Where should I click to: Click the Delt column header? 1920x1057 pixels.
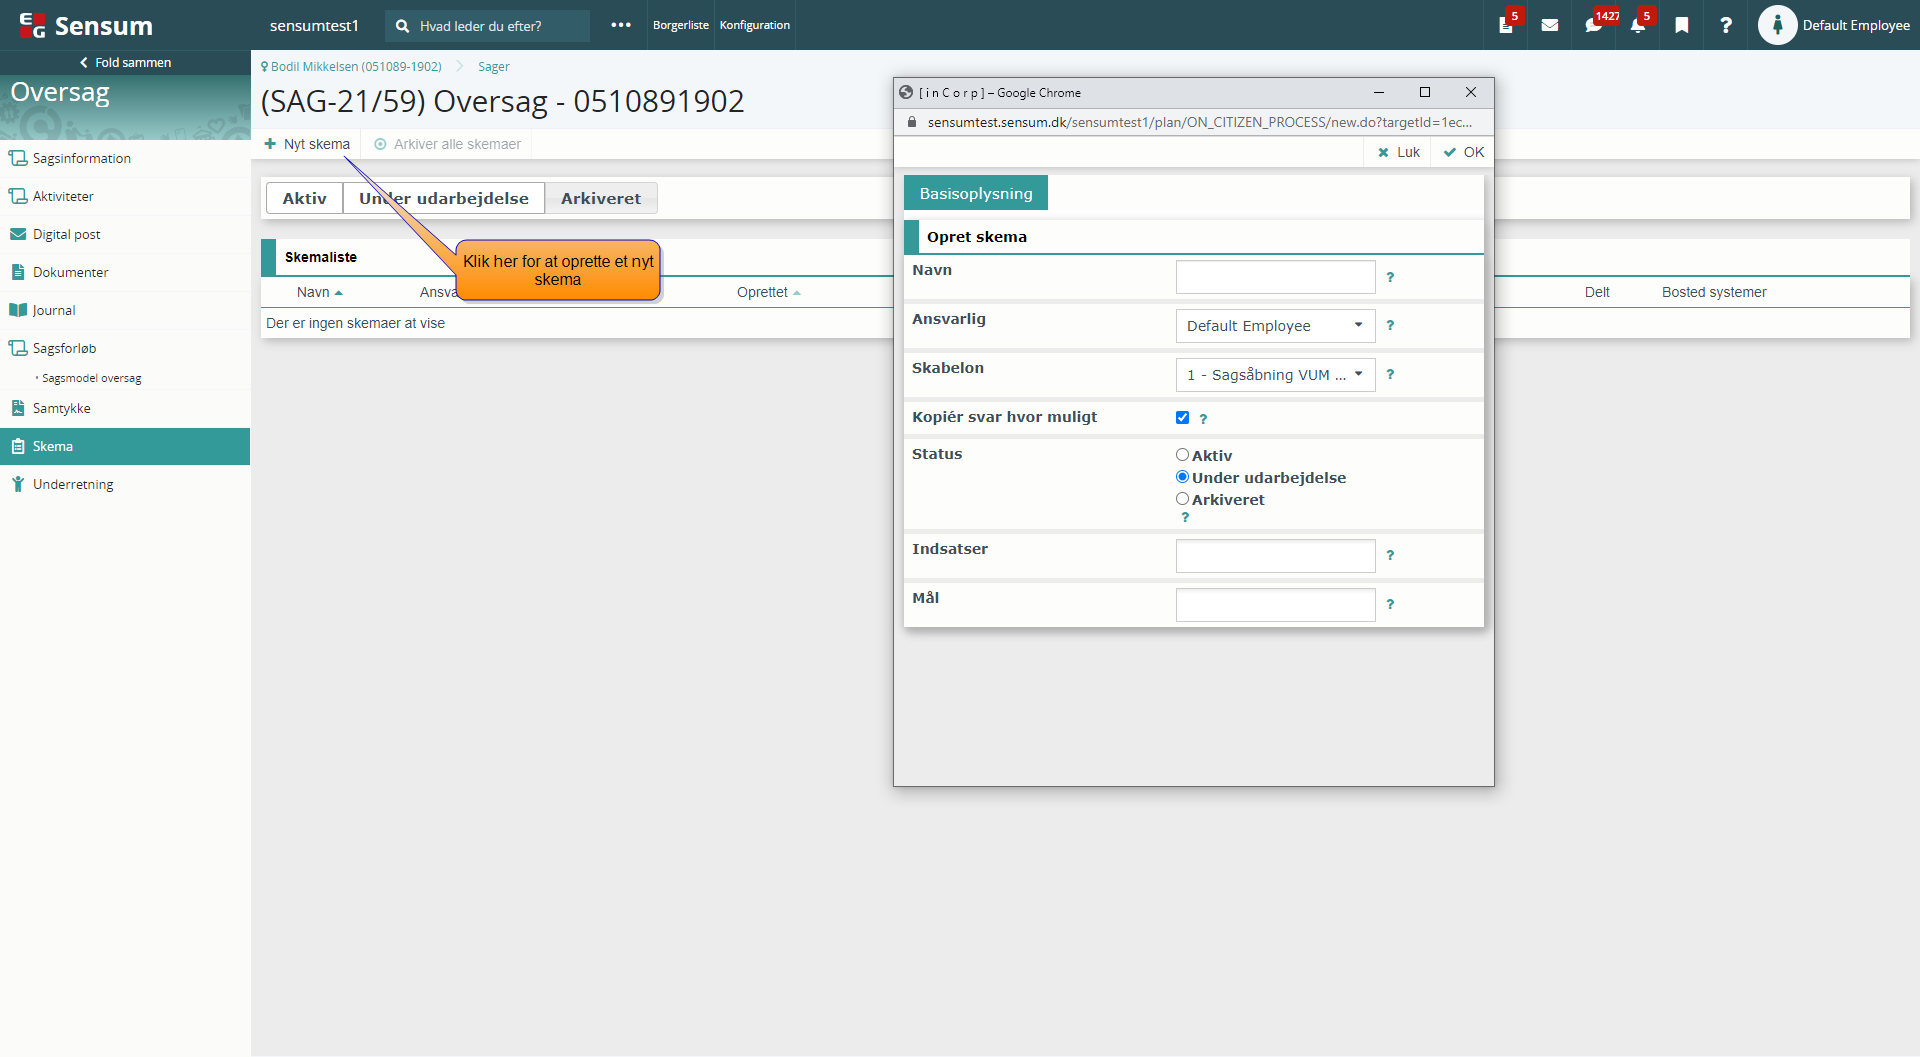coord(1597,292)
